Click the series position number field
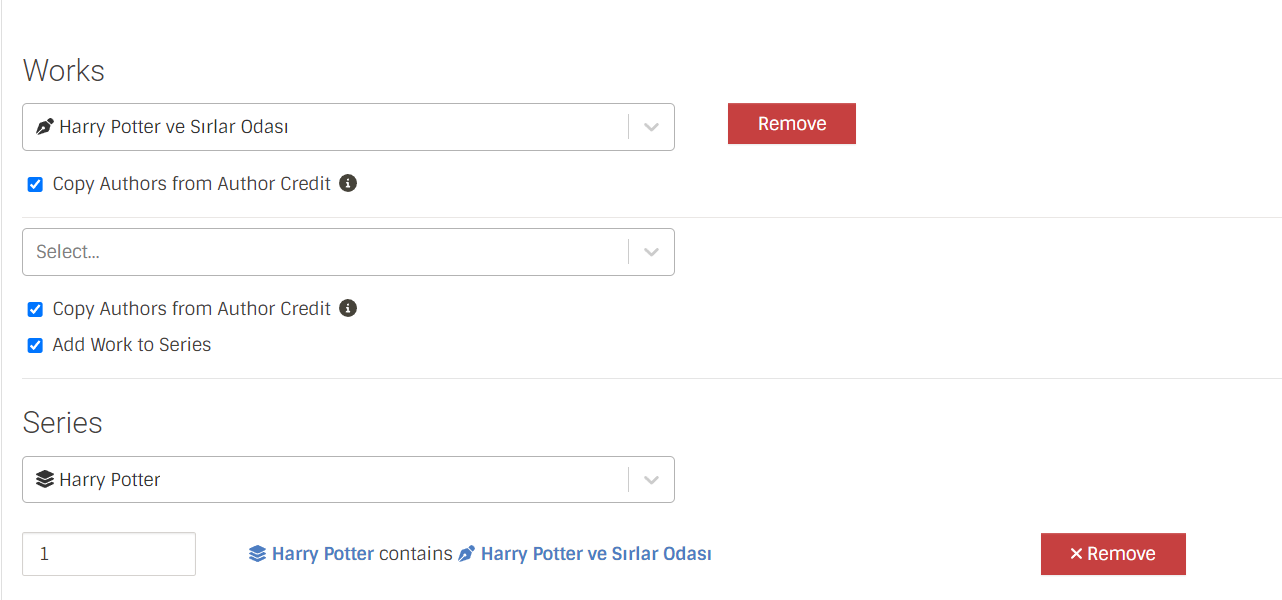This screenshot has height=600, width=1282. tap(109, 554)
